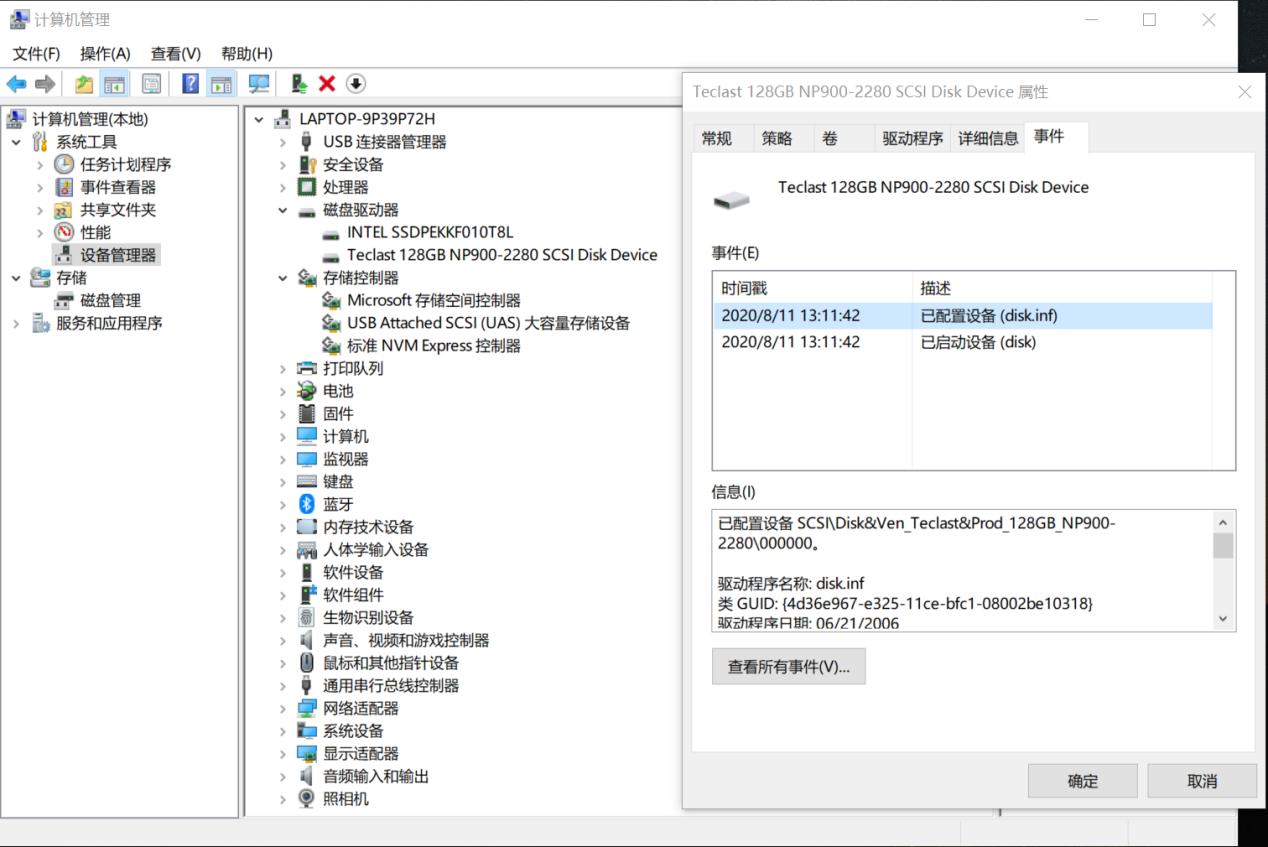Expand the USB 连接器管理器 tree node
This screenshot has height=847, width=1268.
(281, 141)
